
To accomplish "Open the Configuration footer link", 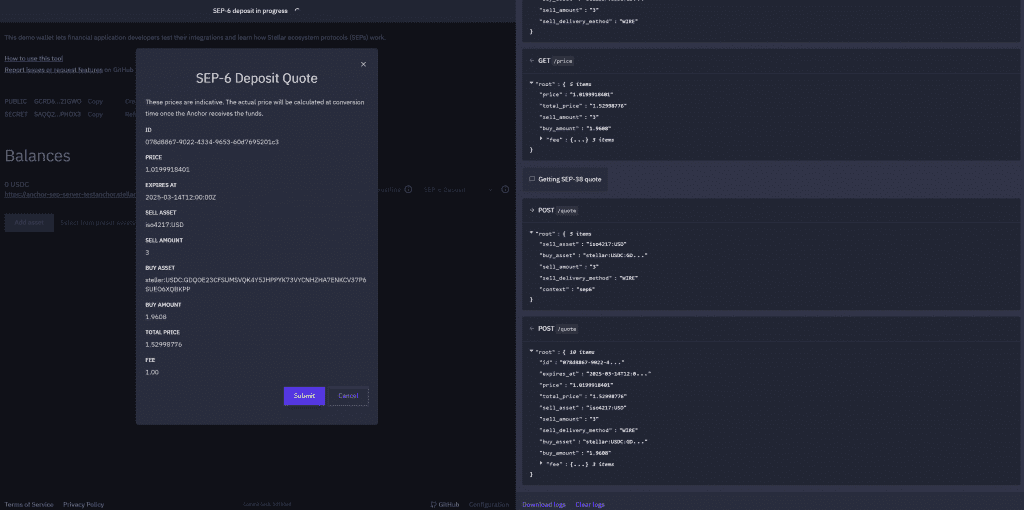I will coord(489,504).
